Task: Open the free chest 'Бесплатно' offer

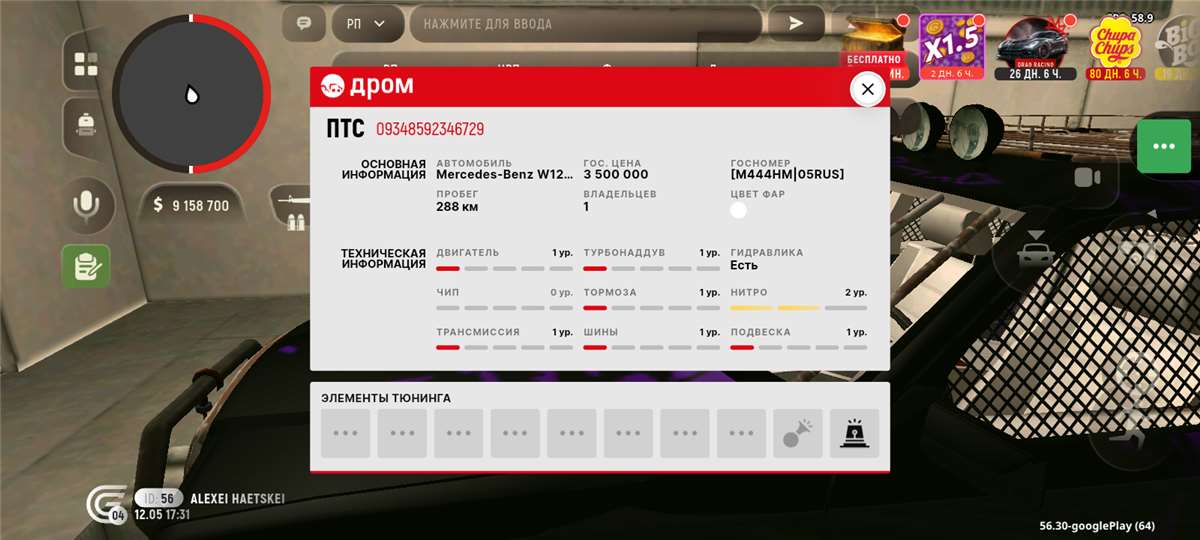Action: [x=876, y=47]
